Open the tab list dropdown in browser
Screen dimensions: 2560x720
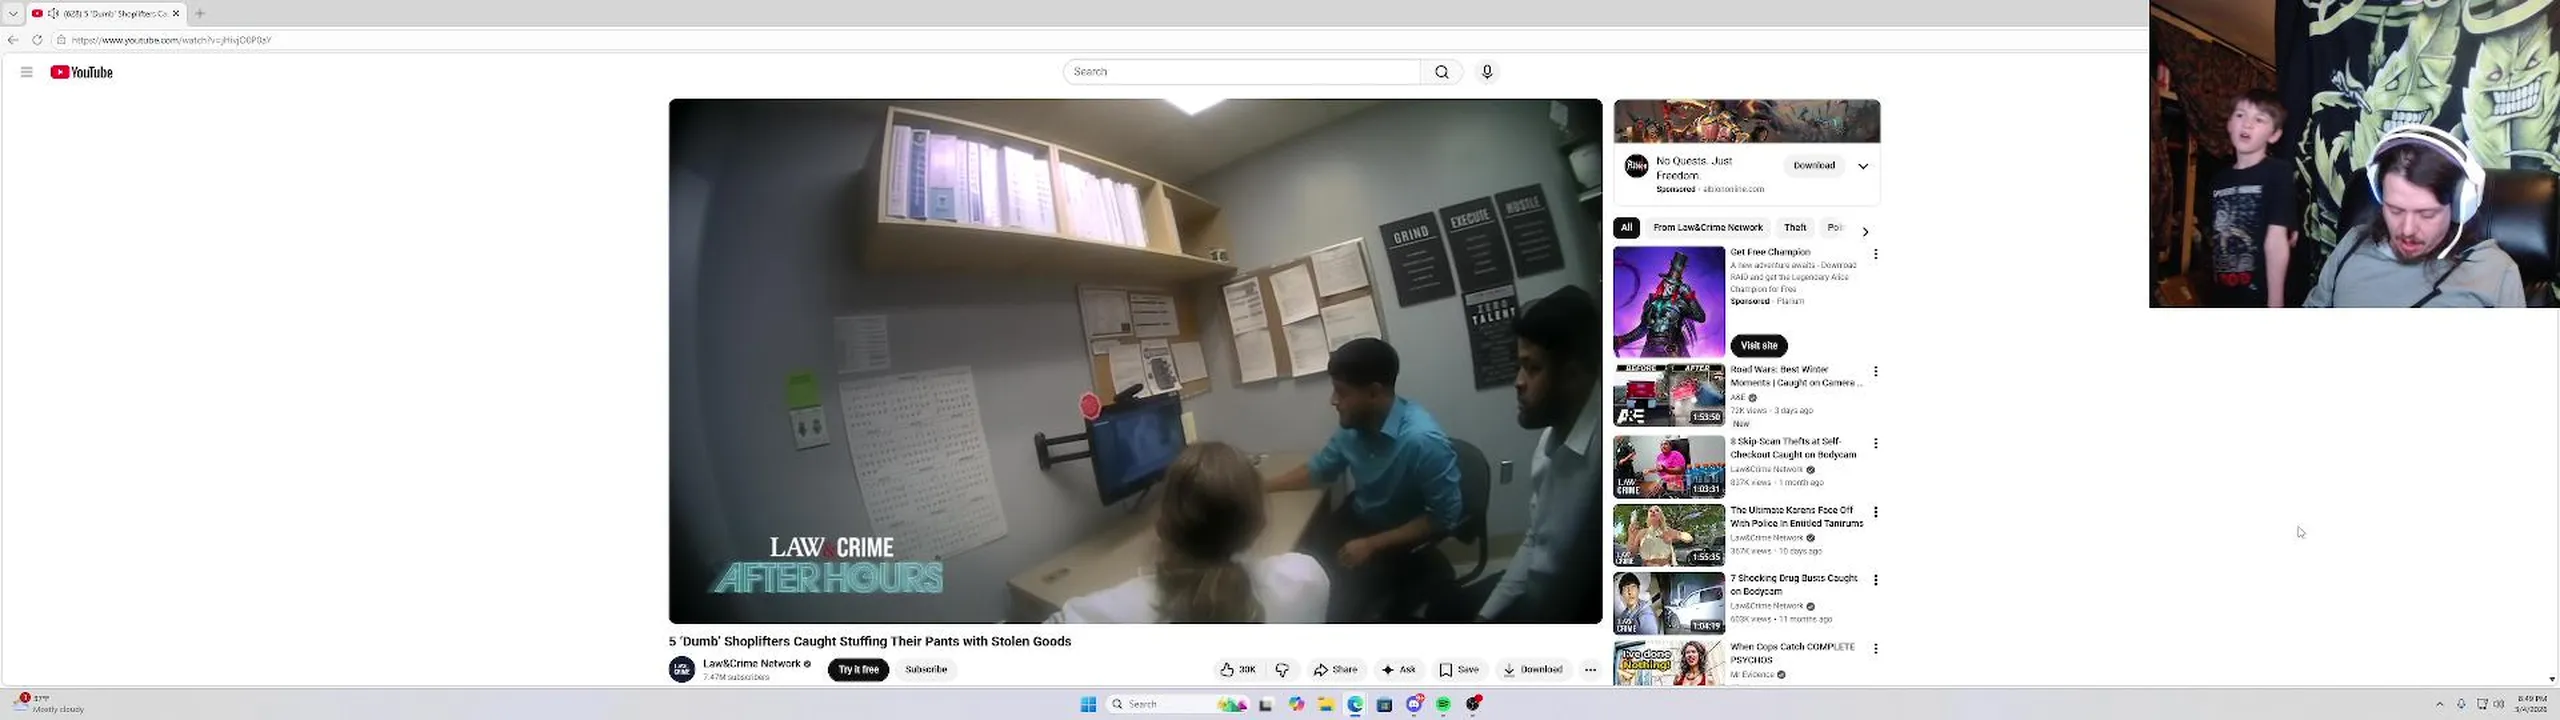pyautogui.click(x=13, y=13)
